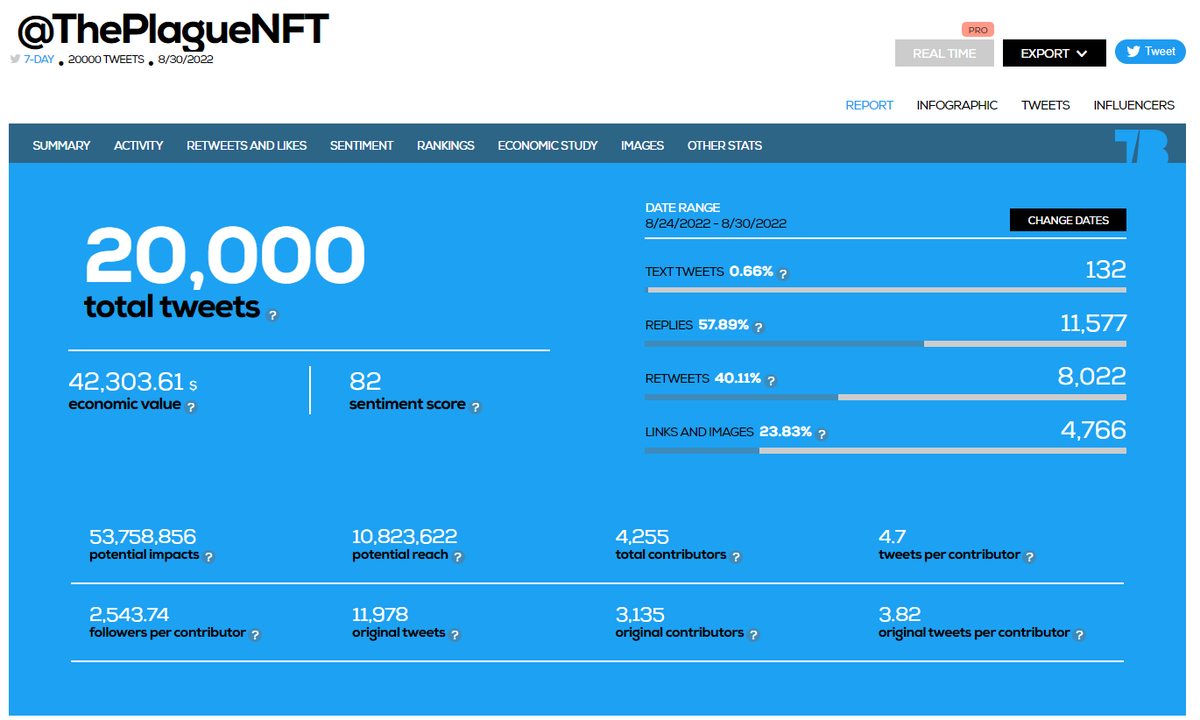Click the 20,000 total tweets figure
The image size is (1200, 720).
(x=225, y=254)
